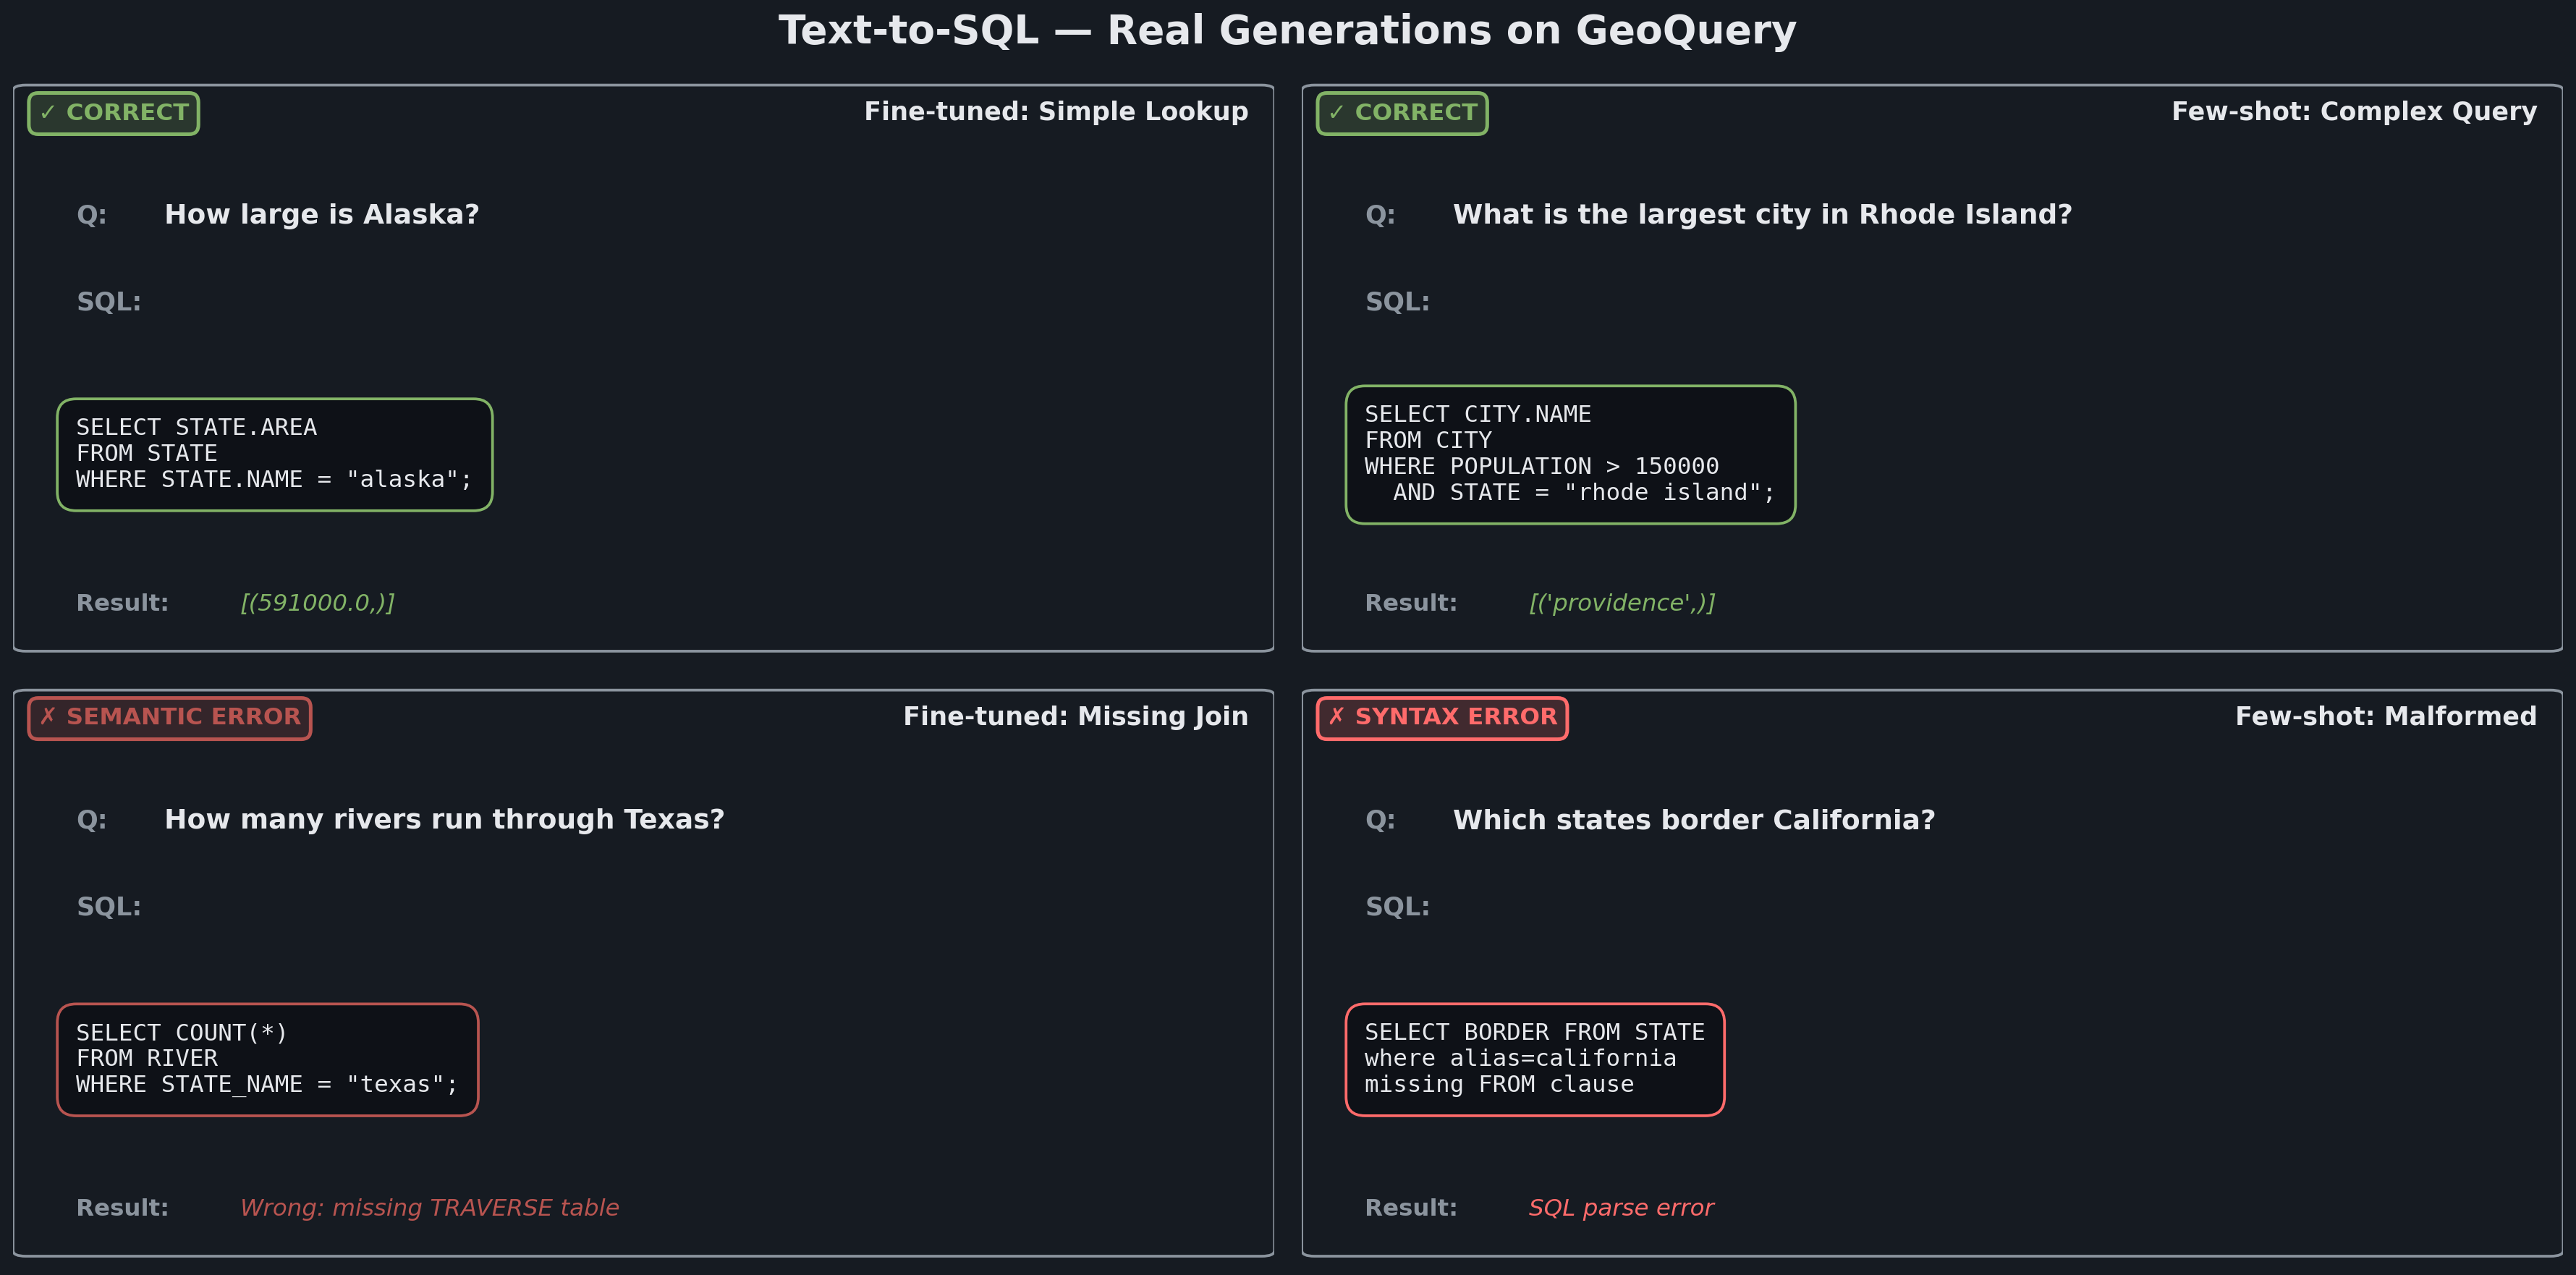Click 'How many rivers run through Texas?'
This screenshot has width=2576, height=1275.
click(444, 820)
